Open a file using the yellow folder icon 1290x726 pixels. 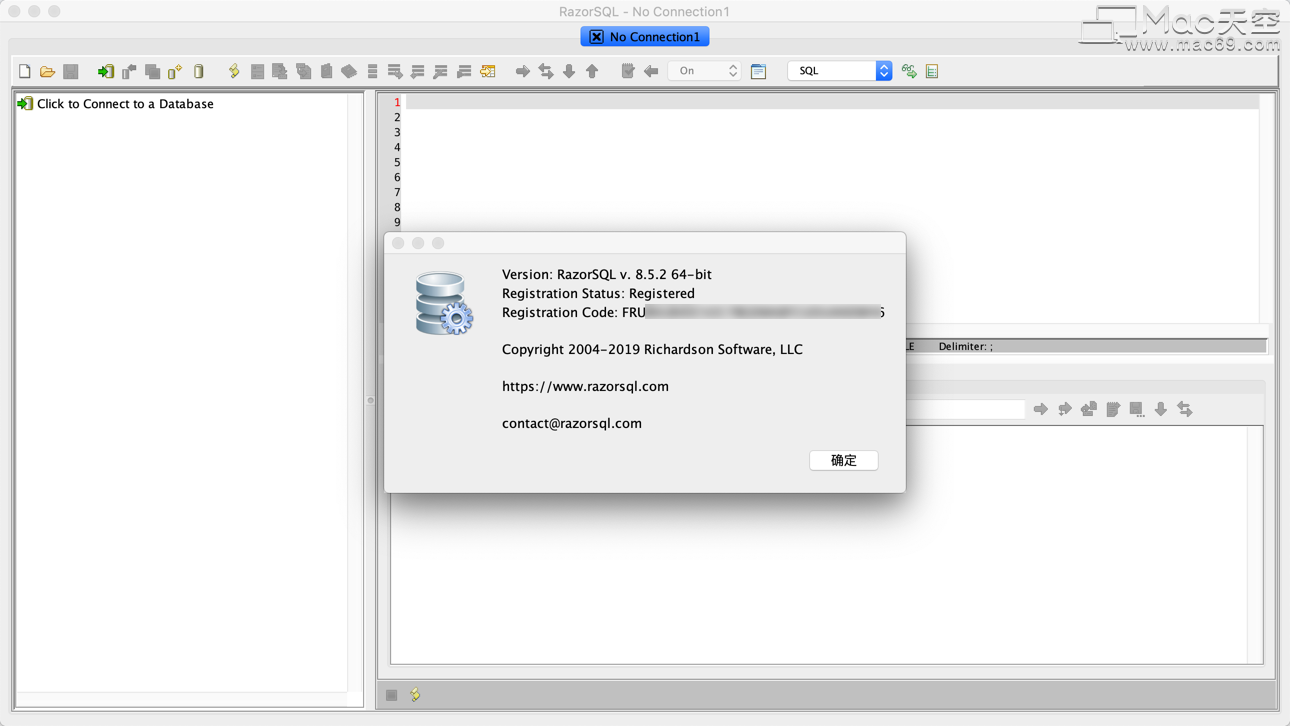pyautogui.click(x=47, y=71)
